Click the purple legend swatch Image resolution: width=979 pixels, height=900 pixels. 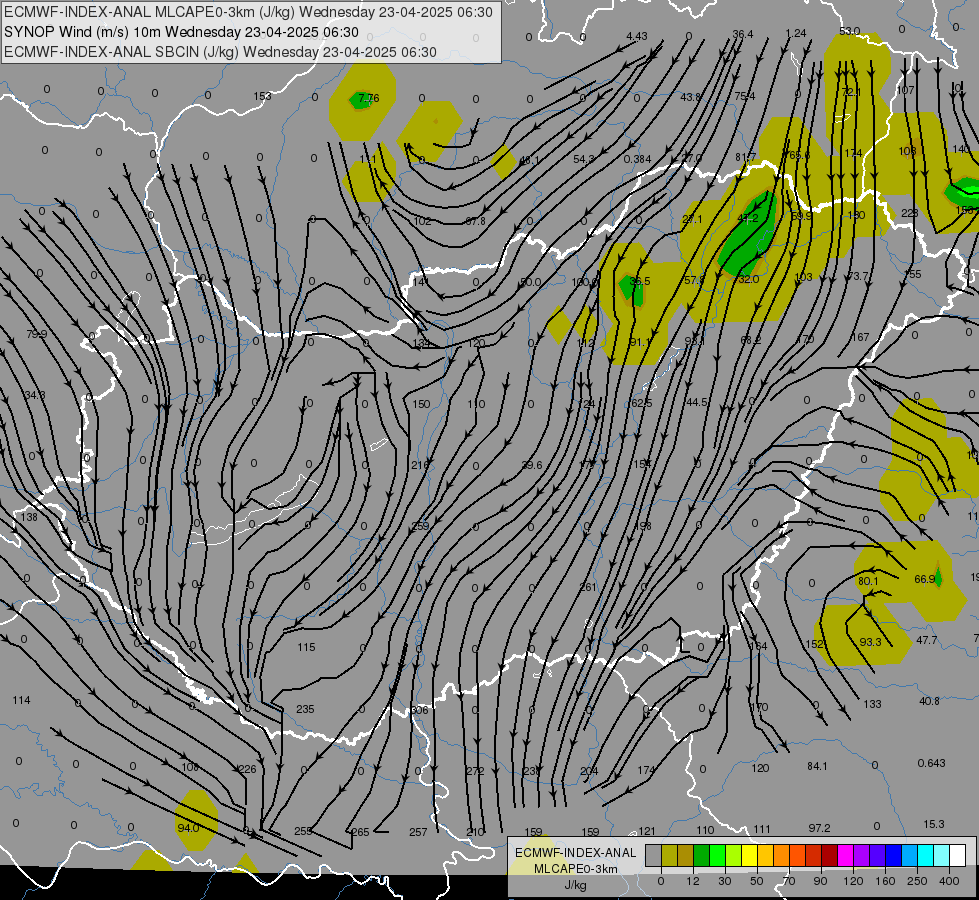862,856
